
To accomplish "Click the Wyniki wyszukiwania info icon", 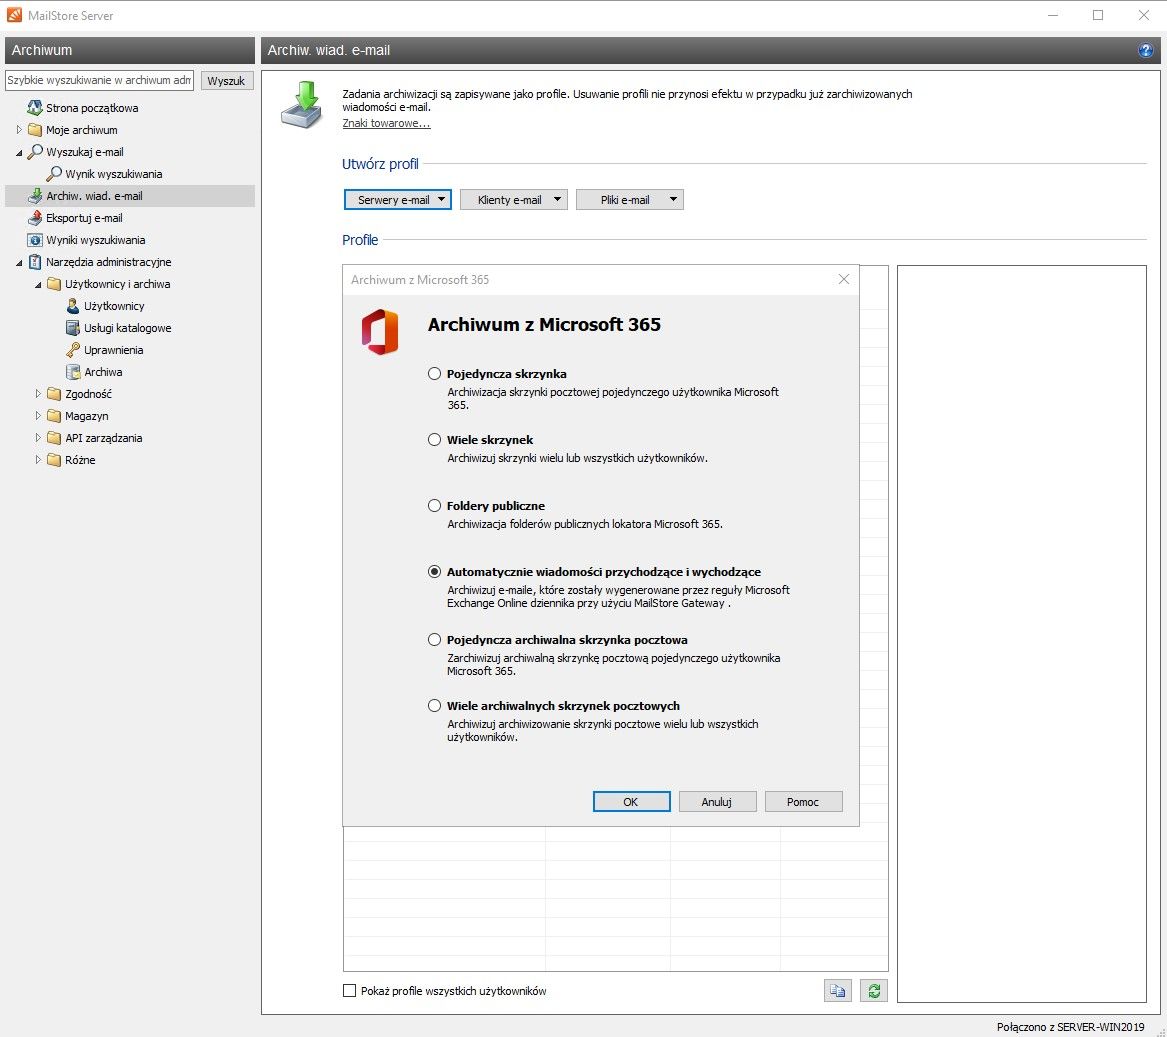I will [x=34, y=240].
